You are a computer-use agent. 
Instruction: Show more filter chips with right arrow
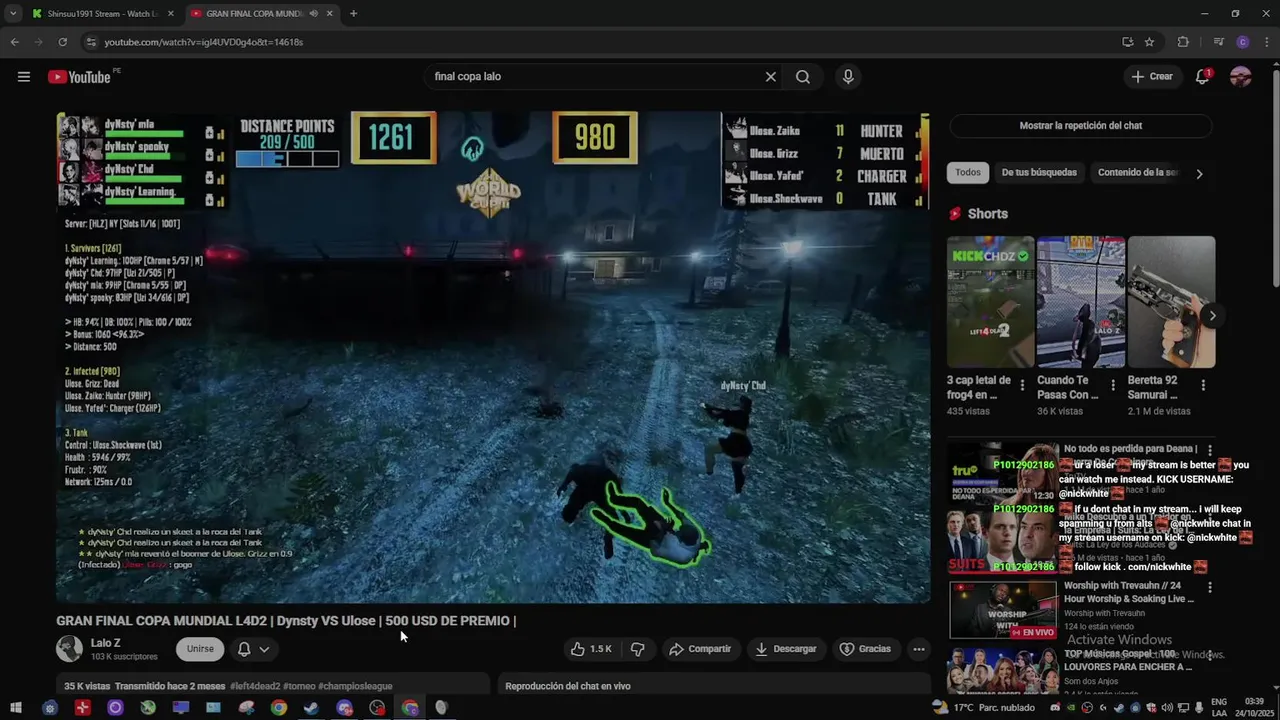point(1199,173)
